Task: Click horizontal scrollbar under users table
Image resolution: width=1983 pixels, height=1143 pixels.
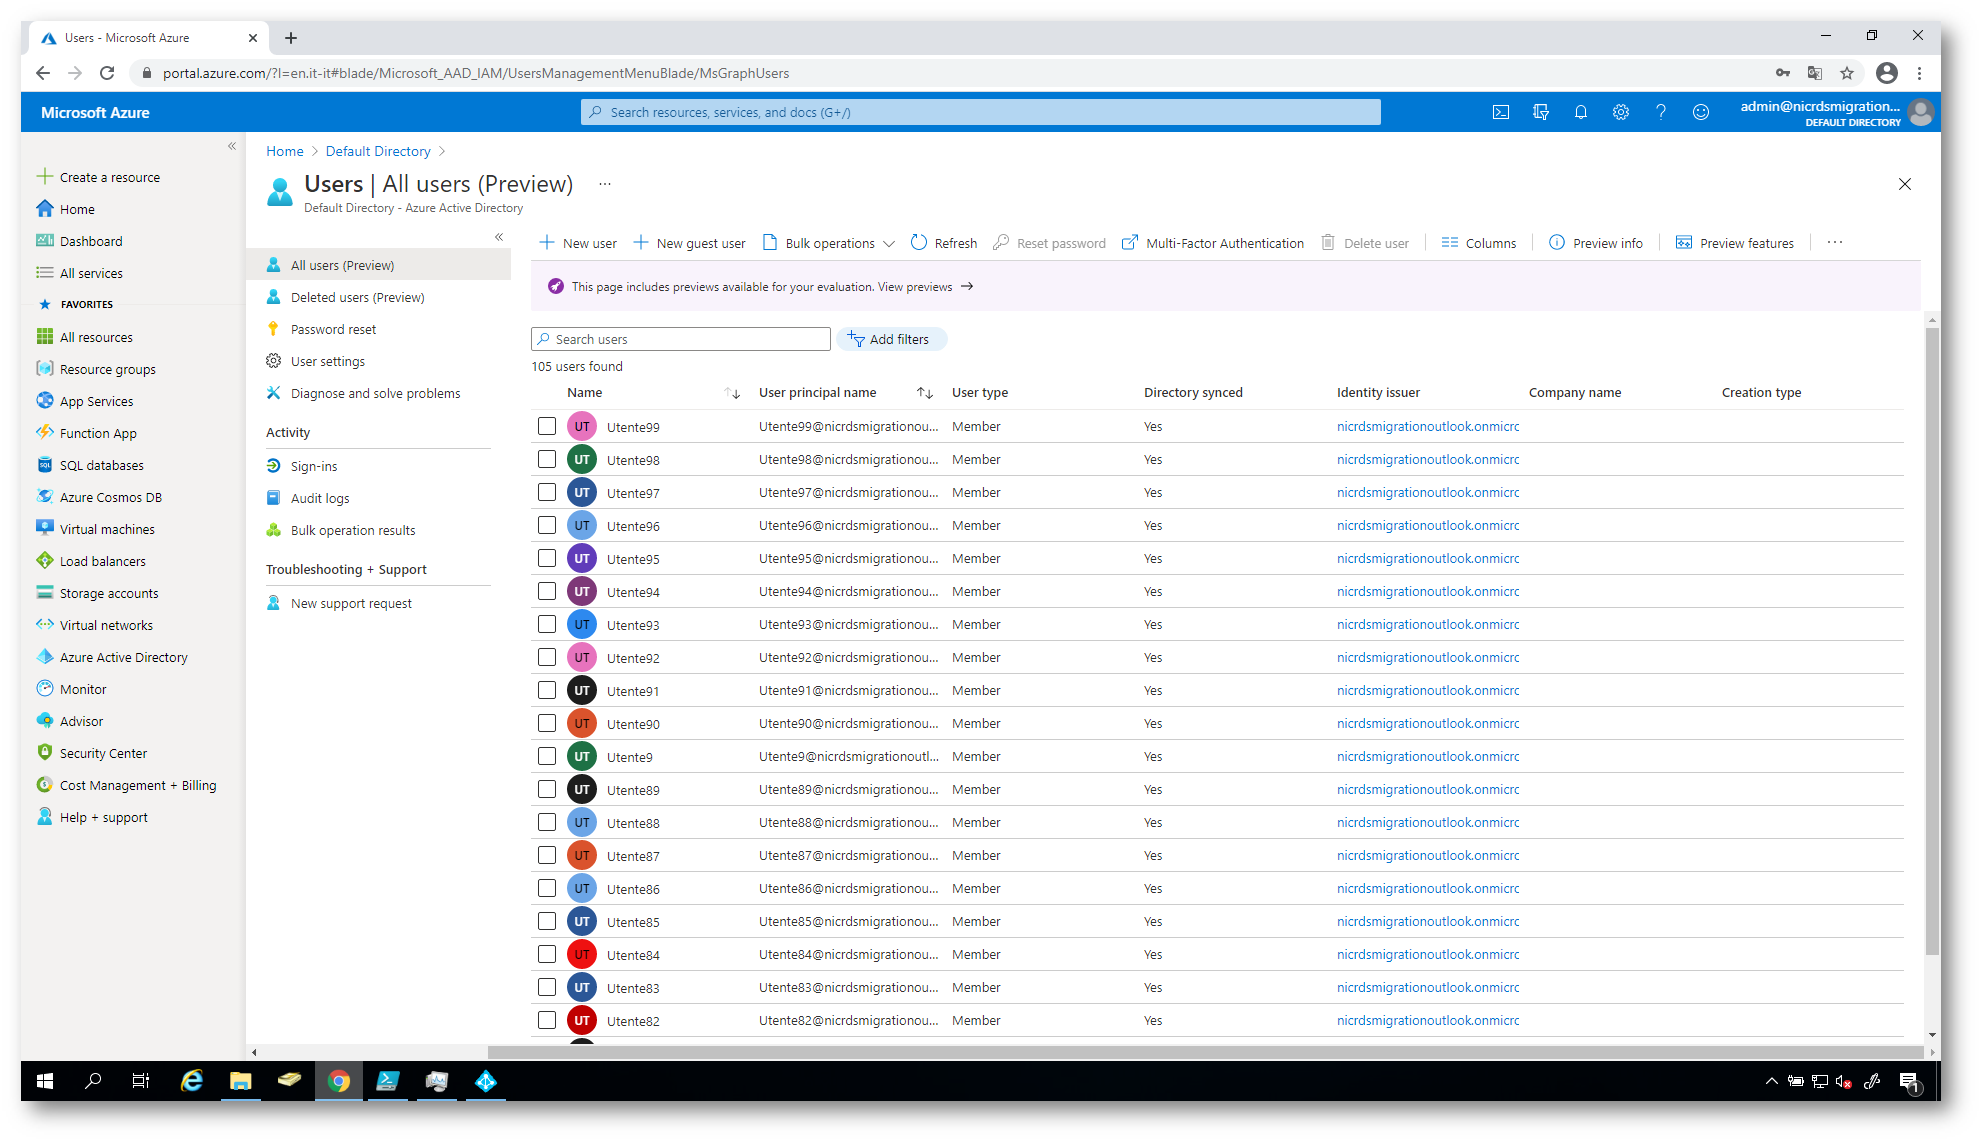Action: (x=1205, y=1052)
